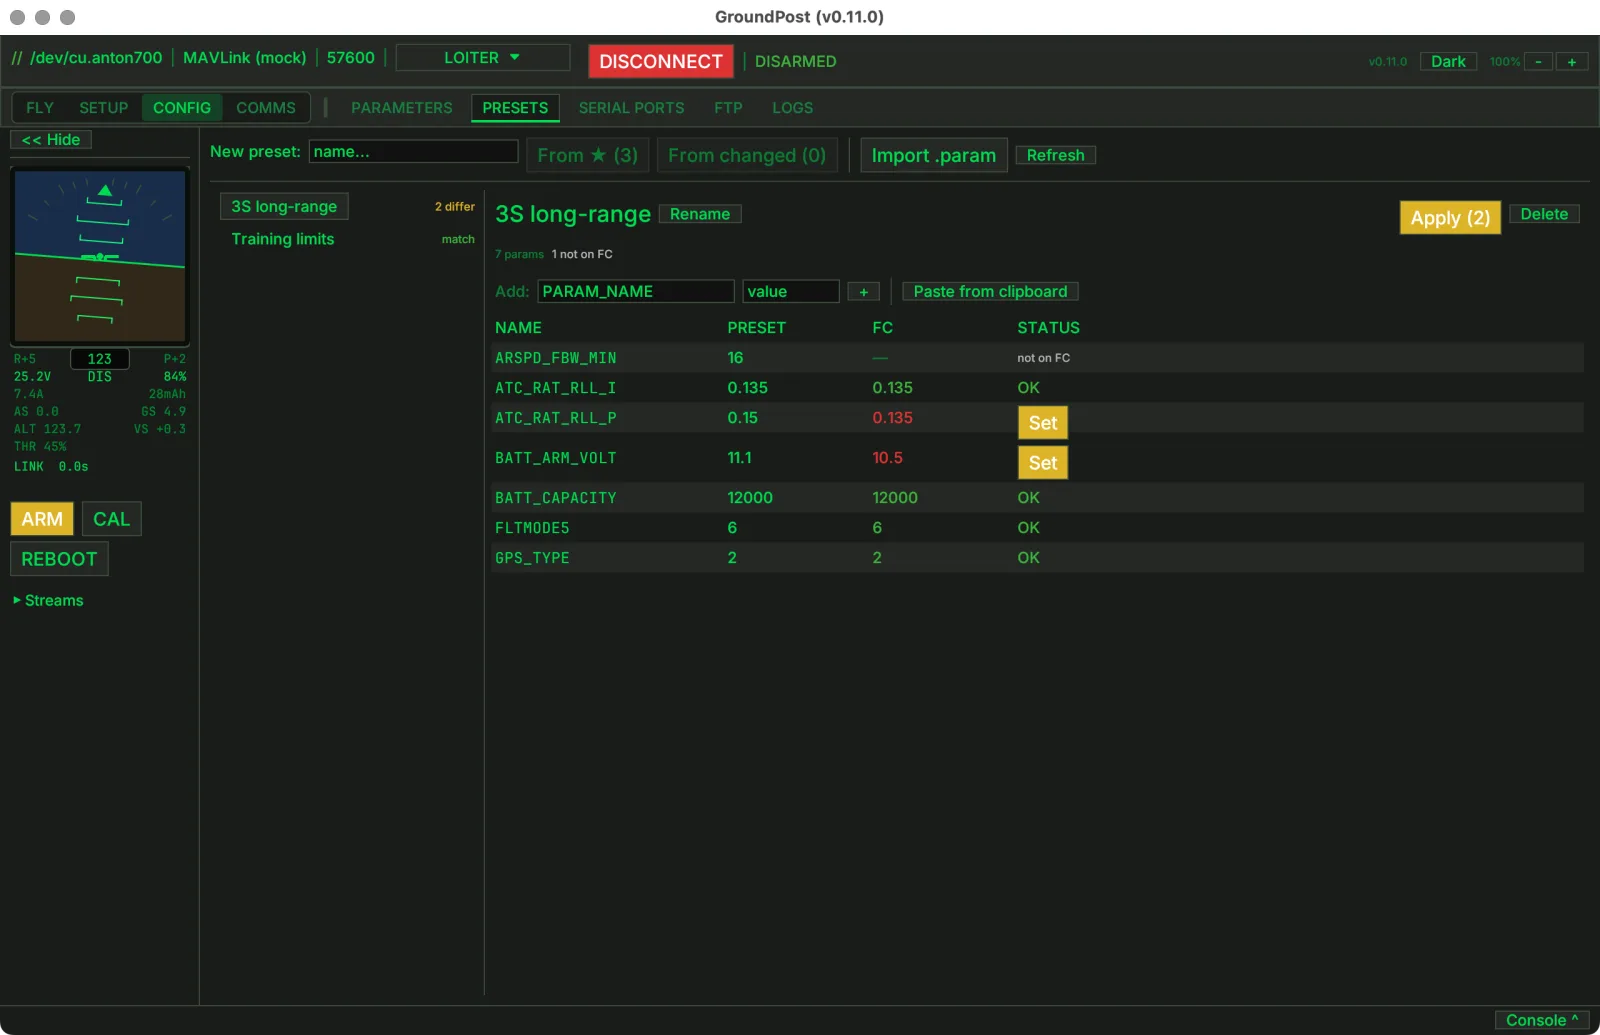
Task: Click the DISCONNECT button
Action: tap(660, 61)
